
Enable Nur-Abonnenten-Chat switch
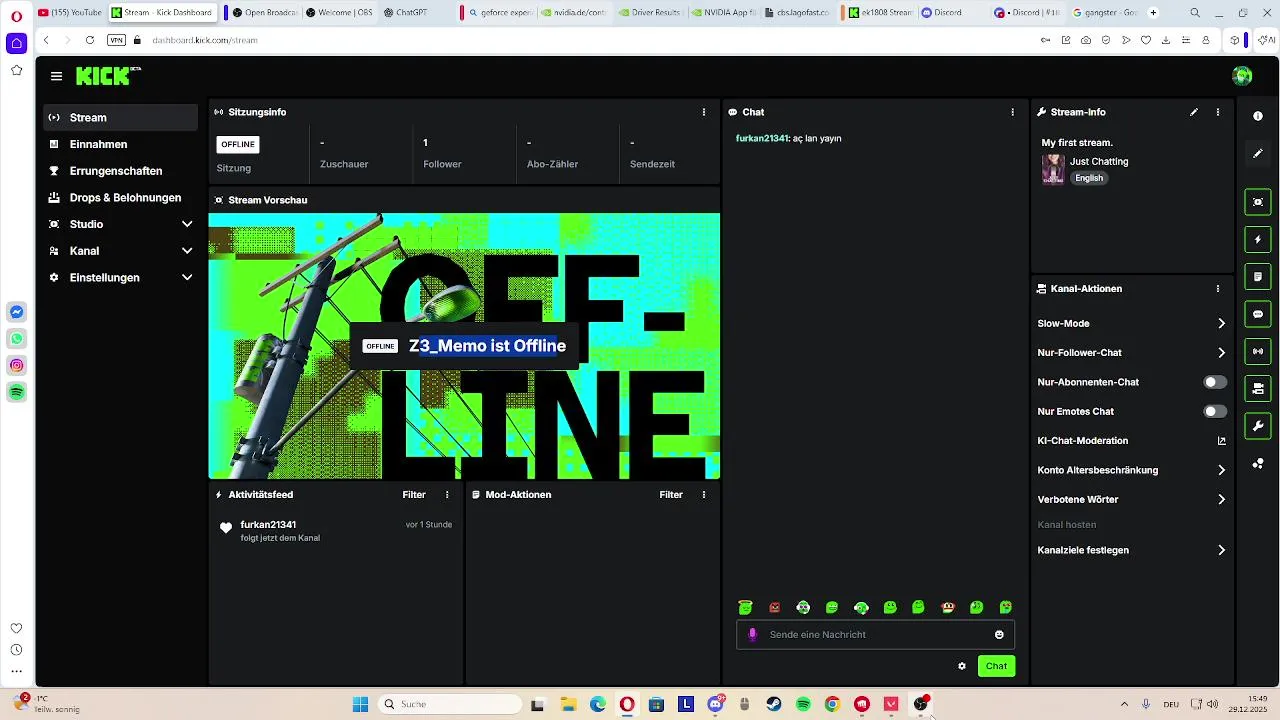[1215, 382]
